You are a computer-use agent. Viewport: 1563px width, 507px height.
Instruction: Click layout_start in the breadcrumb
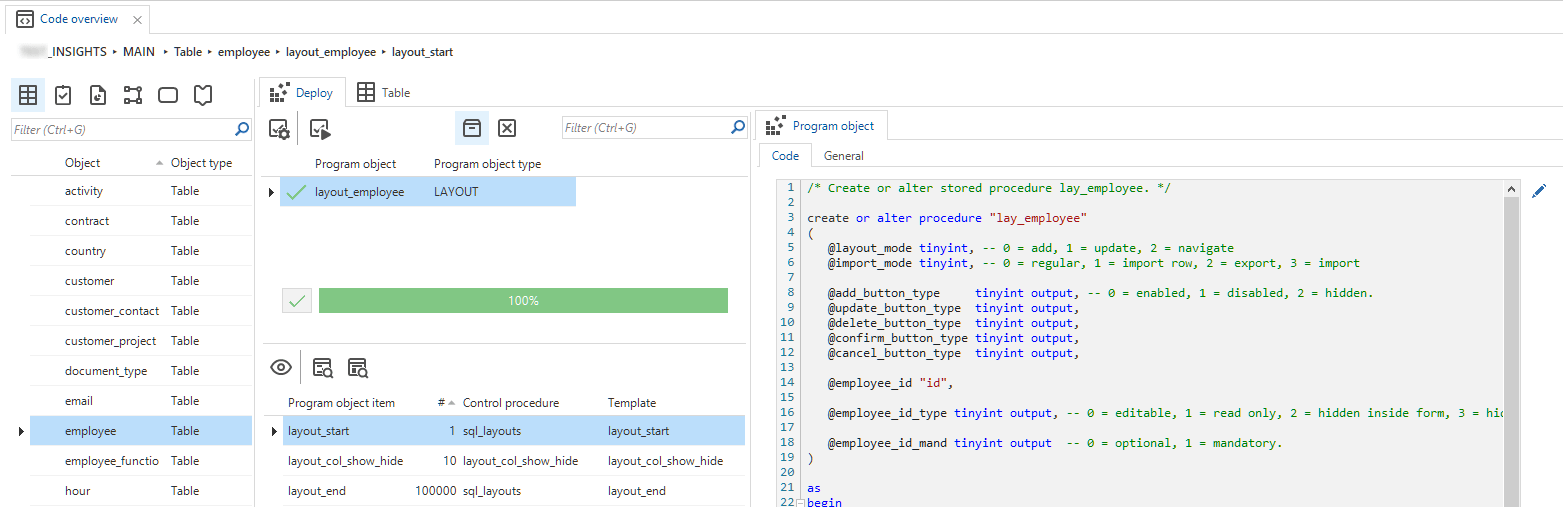422,51
